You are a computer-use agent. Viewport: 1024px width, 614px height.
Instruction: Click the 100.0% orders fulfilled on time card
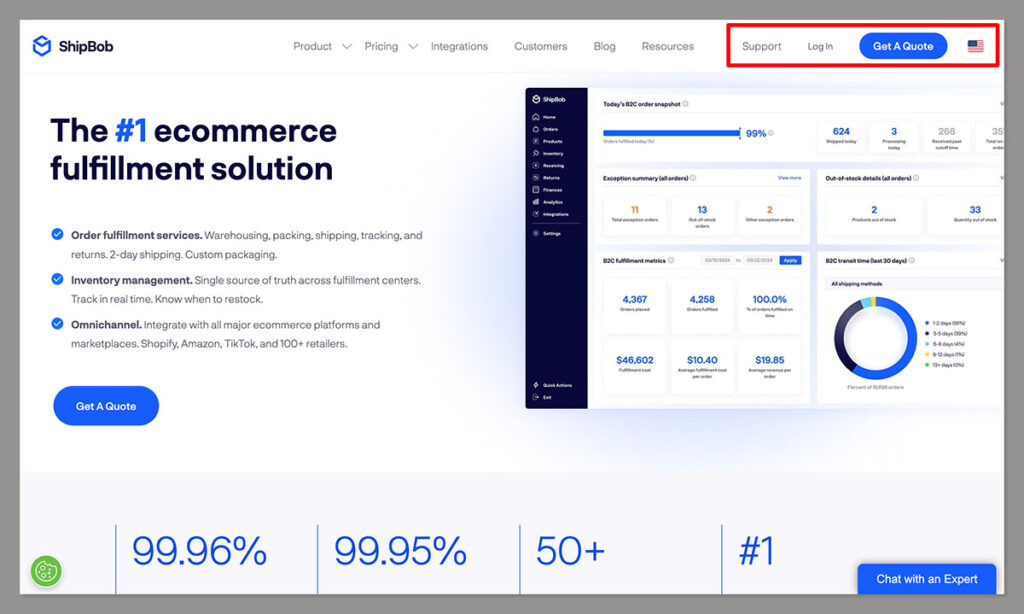pyautogui.click(x=769, y=305)
